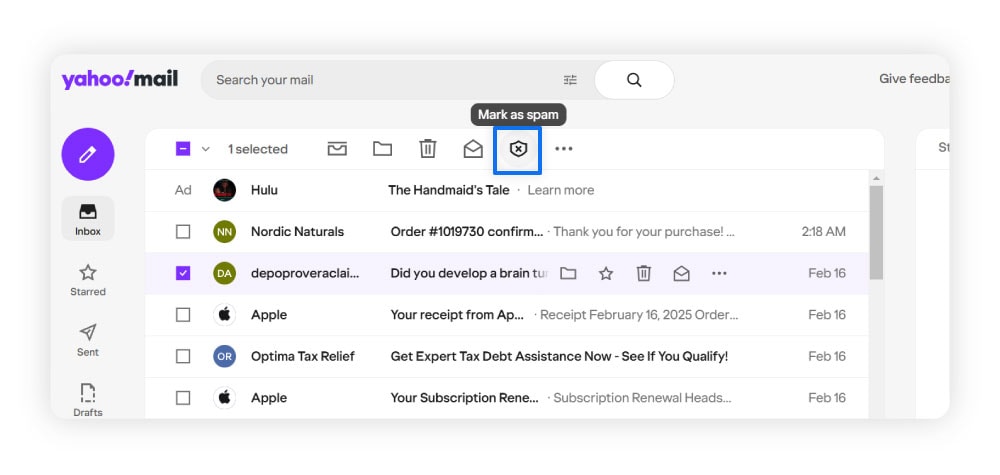The height and width of the screenshot is (475, 1000).
Task: Click the scrollbar up arrow
Action: pos(876,178)
